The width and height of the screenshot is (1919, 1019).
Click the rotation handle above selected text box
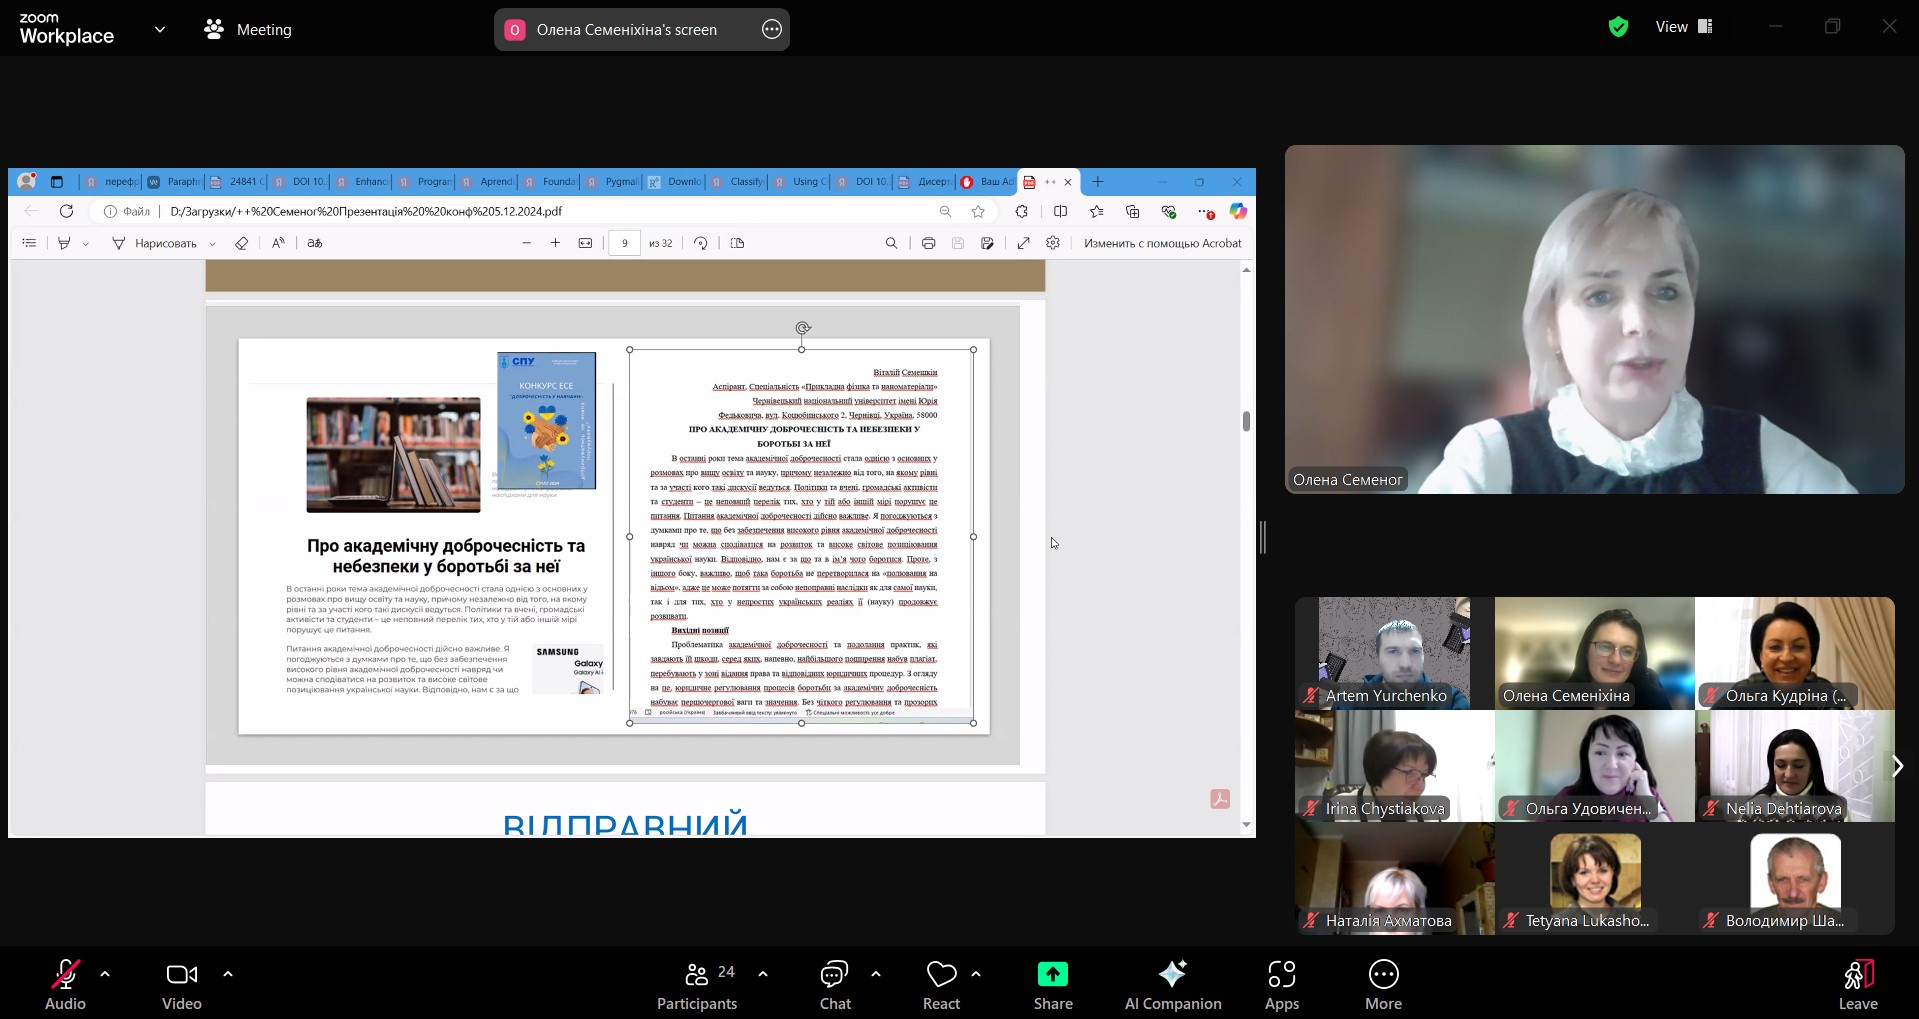pos(802,328)
